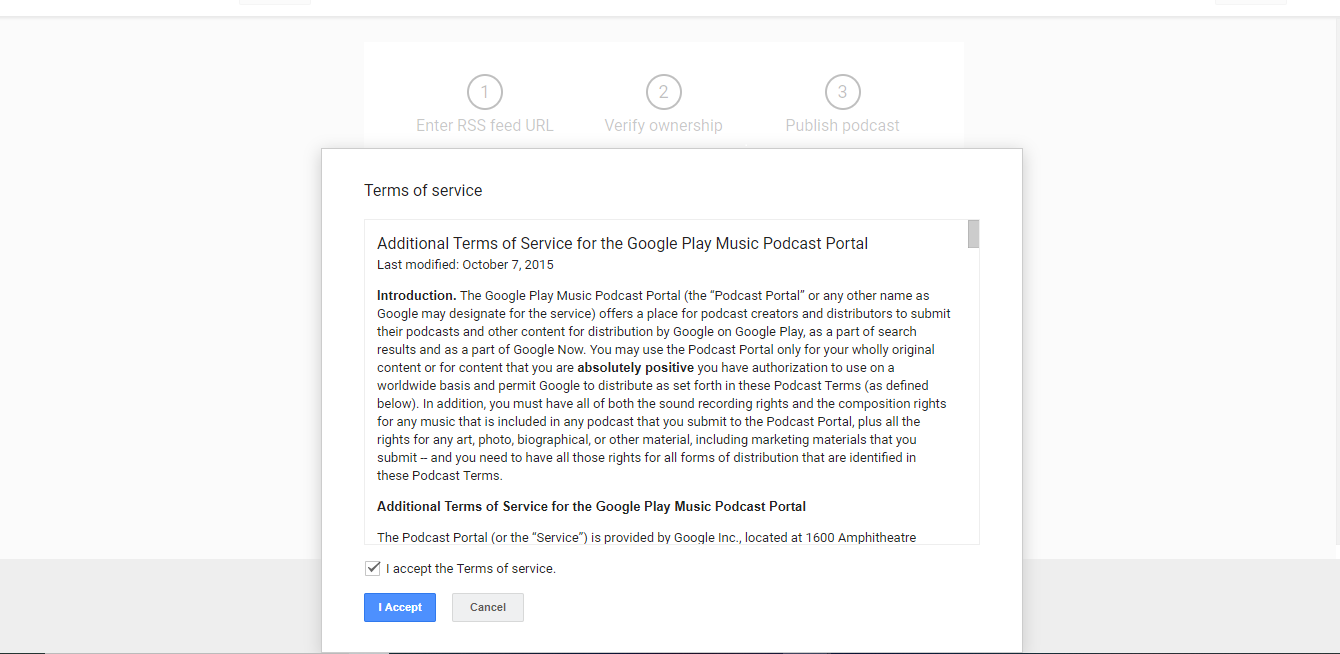The image size is (1340, 654).
Task: Click the terms text scrollbar thumb
Action: (x=973, y=234)
